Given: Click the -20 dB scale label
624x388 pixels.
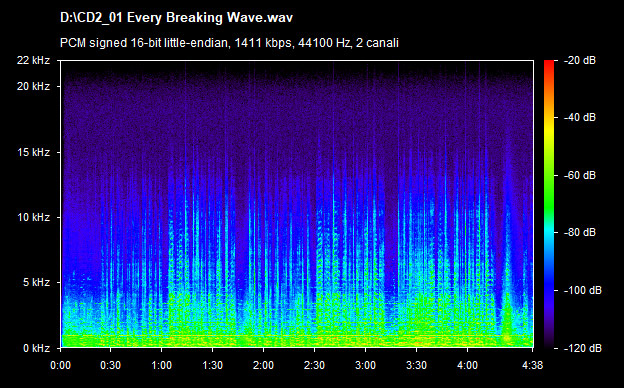Looking at the screenshot, I should point(580,60).
